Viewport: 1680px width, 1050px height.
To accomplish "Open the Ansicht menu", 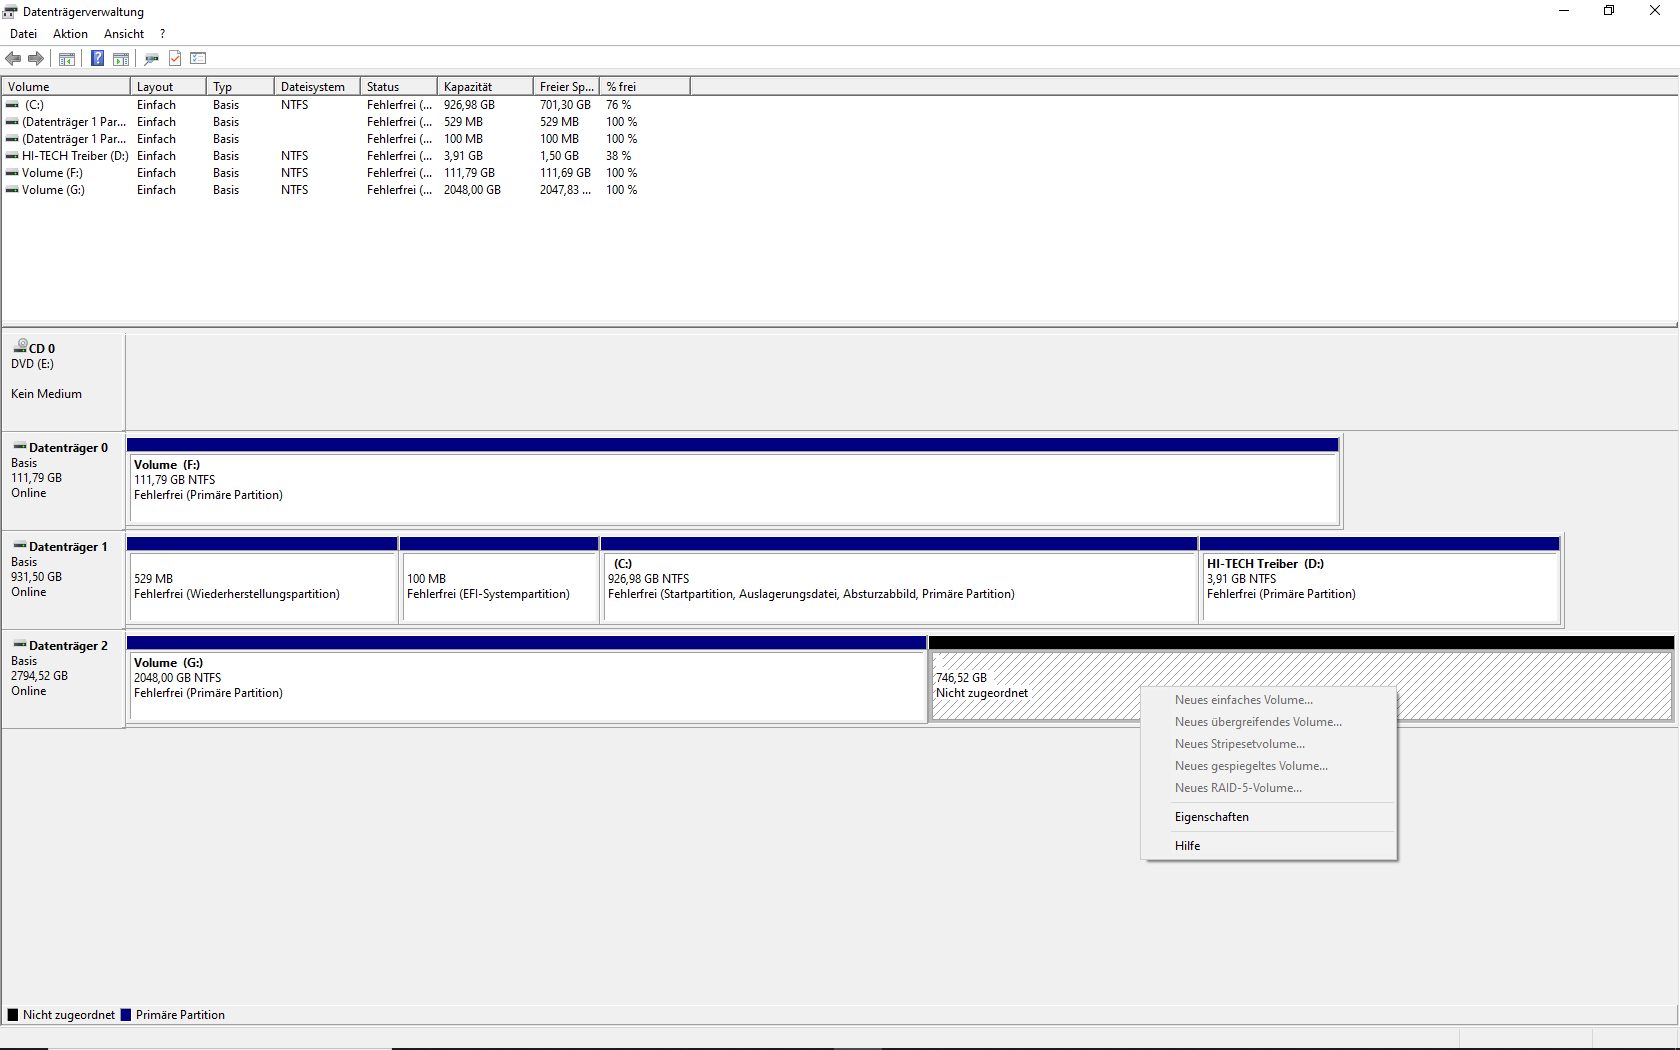I will [x=124, y=34].
